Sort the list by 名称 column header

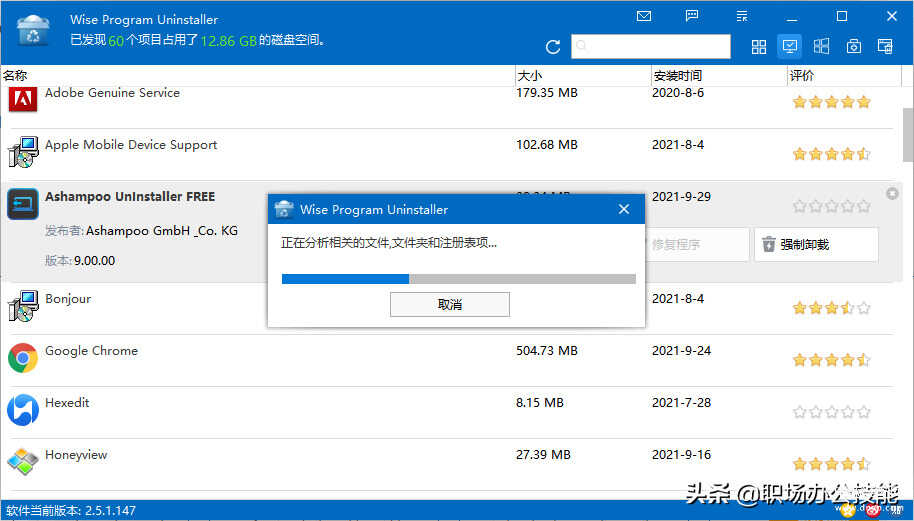click(15, 76)
